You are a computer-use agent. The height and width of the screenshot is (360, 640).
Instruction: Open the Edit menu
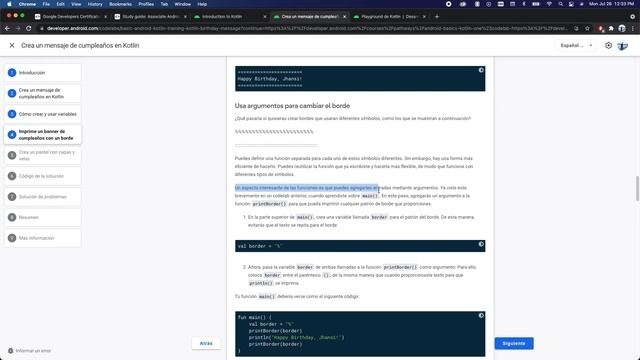[x=60, y=4]
